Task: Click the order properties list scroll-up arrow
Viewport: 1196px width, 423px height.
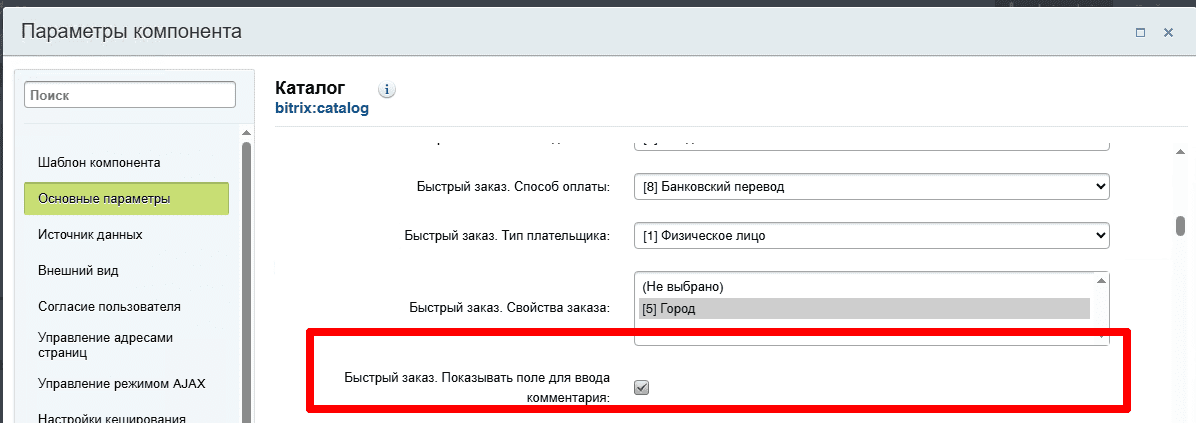Action: [x=1101, y=281]
